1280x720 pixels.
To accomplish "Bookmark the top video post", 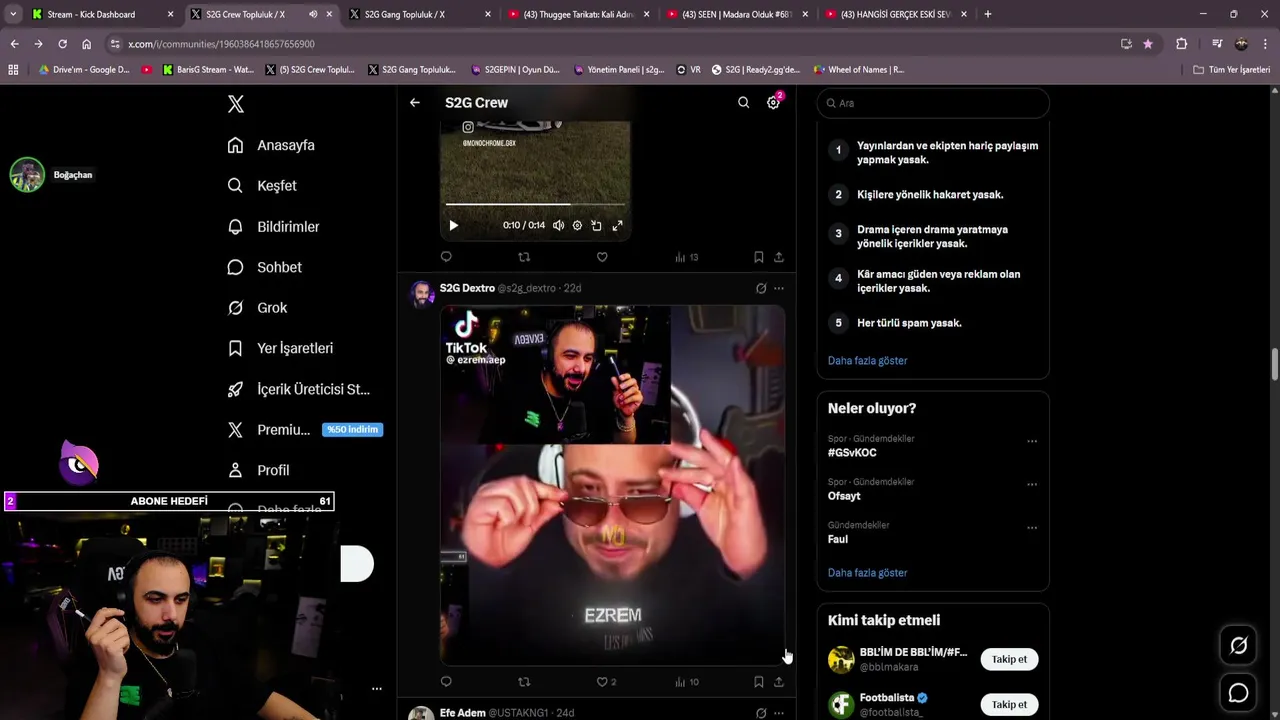I will tap(759, 257).
